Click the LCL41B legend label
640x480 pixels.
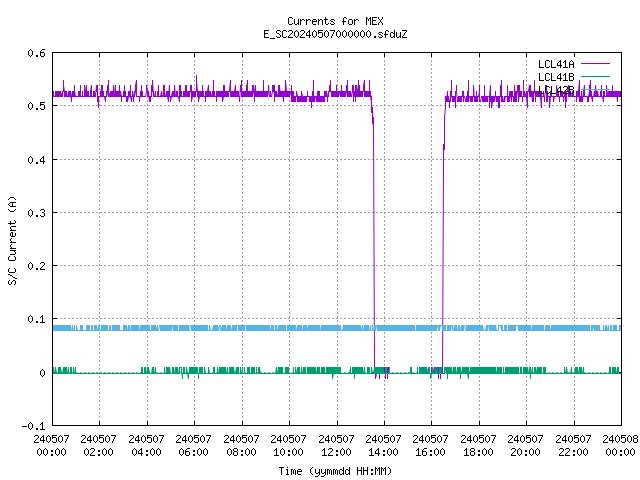556,77
